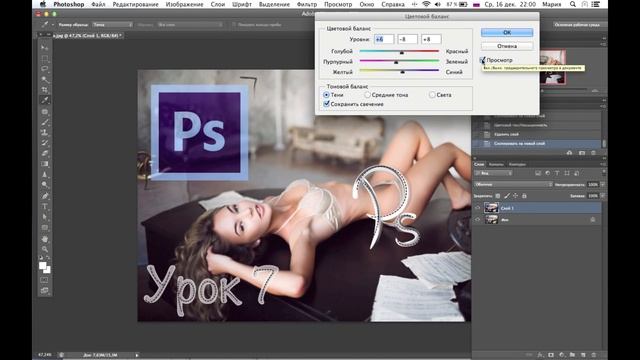Open layer blend mode dropdown
This screenshot has width=640, height=360.
coord(513,184)
